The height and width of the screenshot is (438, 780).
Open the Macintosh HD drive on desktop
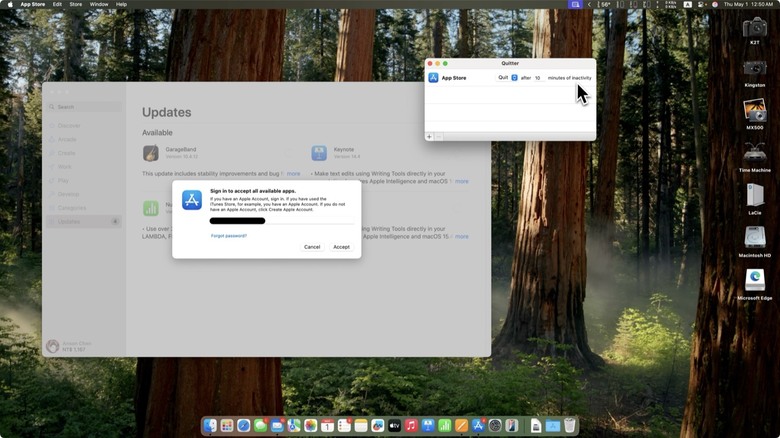755,241
